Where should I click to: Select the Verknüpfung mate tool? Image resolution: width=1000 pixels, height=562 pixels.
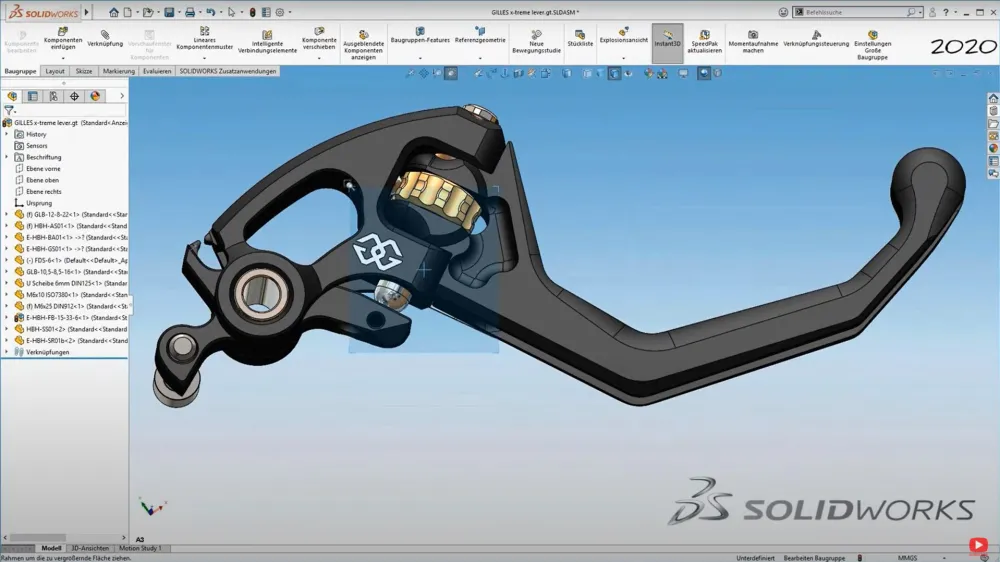point(105,39)
